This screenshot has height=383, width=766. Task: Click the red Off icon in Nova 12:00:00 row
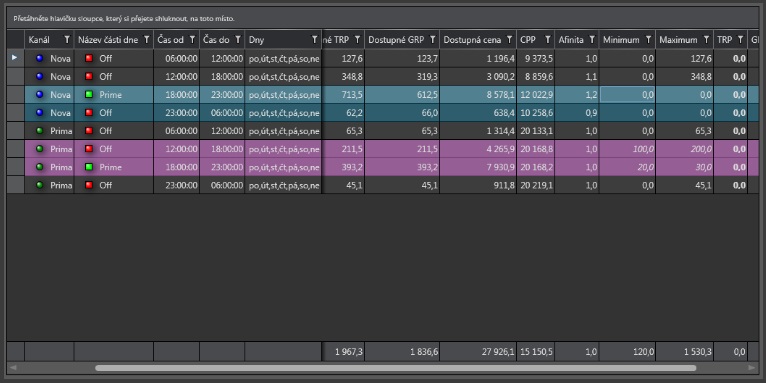[x=89, y=77]
